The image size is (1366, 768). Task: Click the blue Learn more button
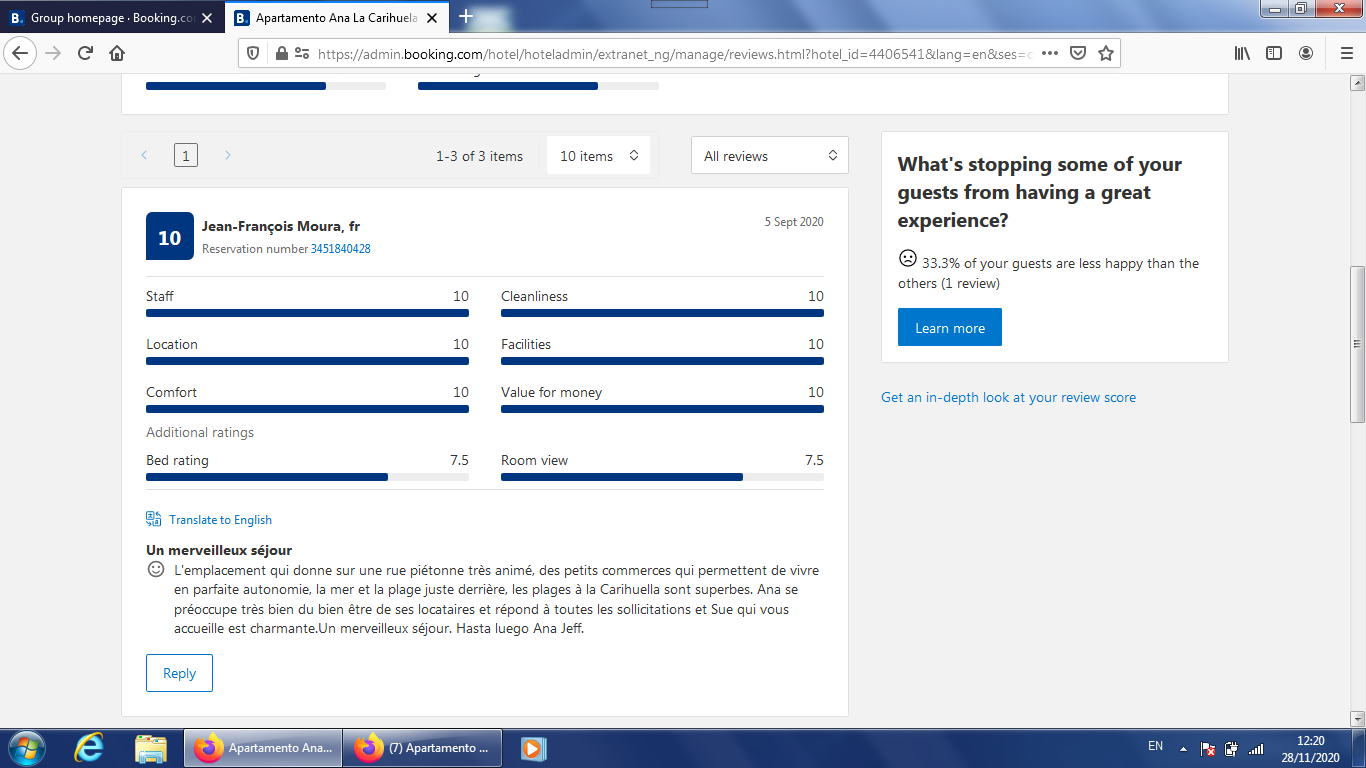pos(949,328)
